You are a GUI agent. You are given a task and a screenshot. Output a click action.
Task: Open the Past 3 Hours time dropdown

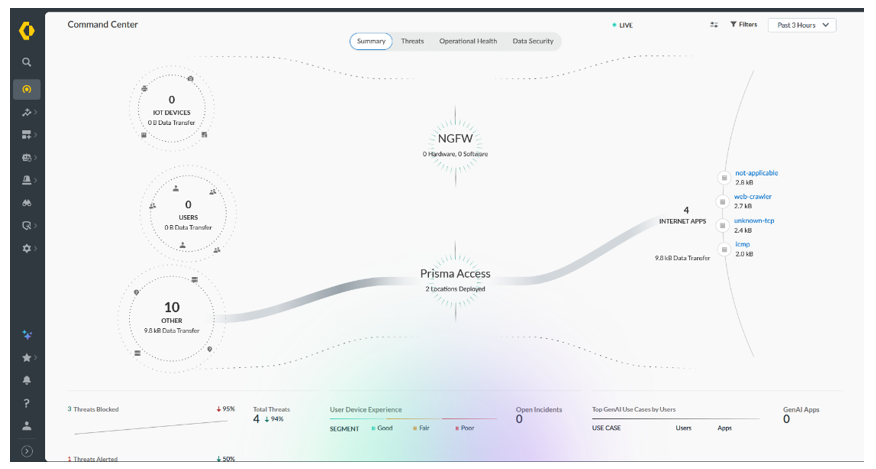point(802,25)
